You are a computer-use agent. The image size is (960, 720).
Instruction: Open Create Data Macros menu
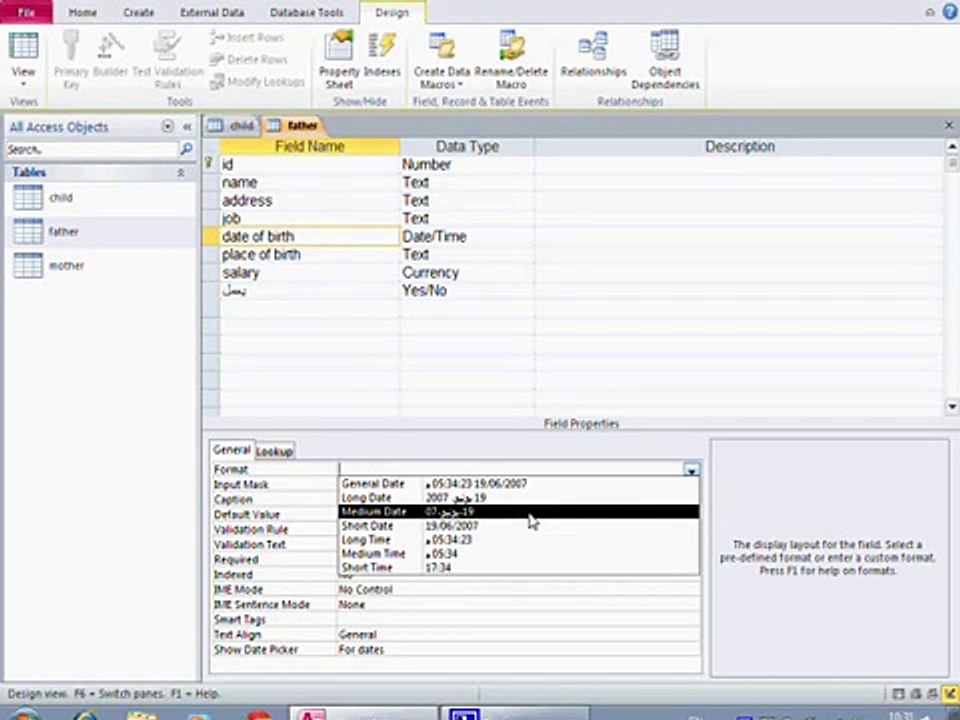pos(442,60)
